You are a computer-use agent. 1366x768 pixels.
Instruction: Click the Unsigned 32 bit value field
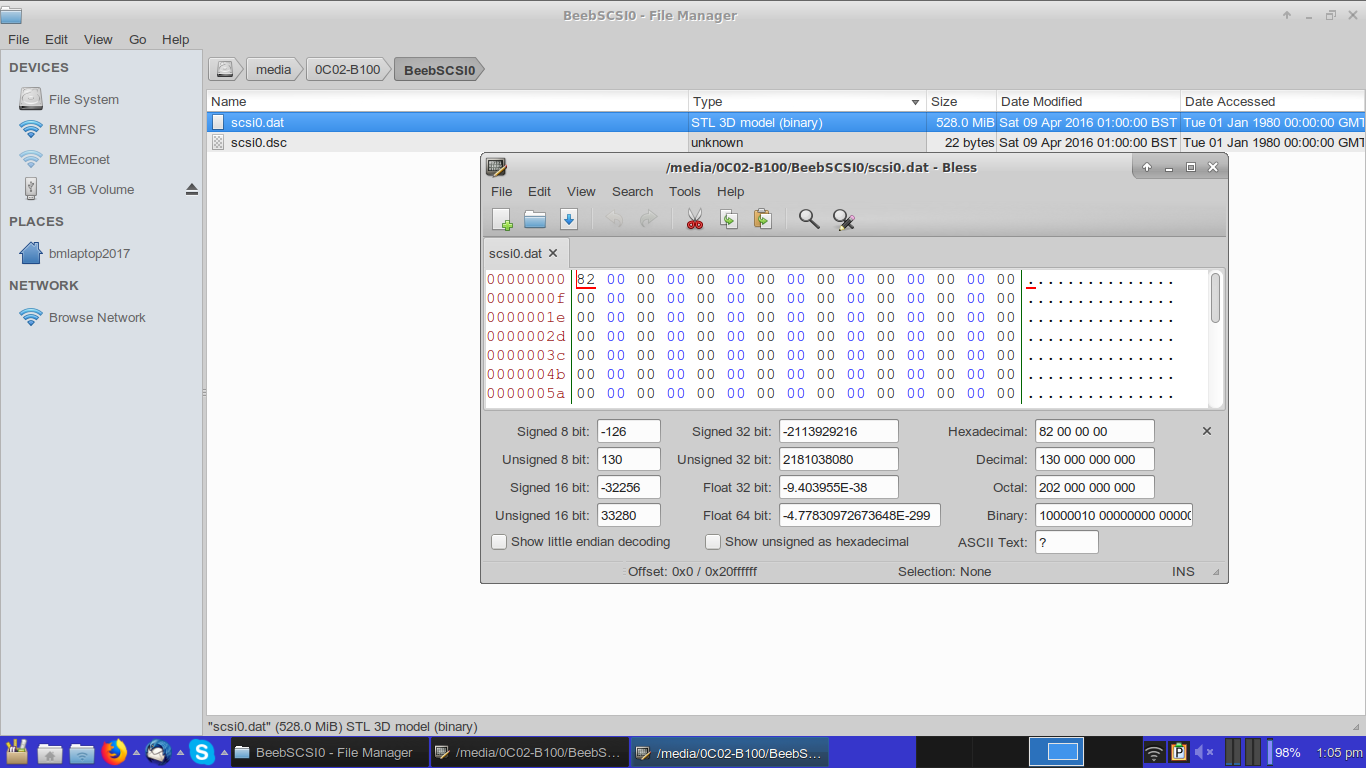tap(838, 460)
